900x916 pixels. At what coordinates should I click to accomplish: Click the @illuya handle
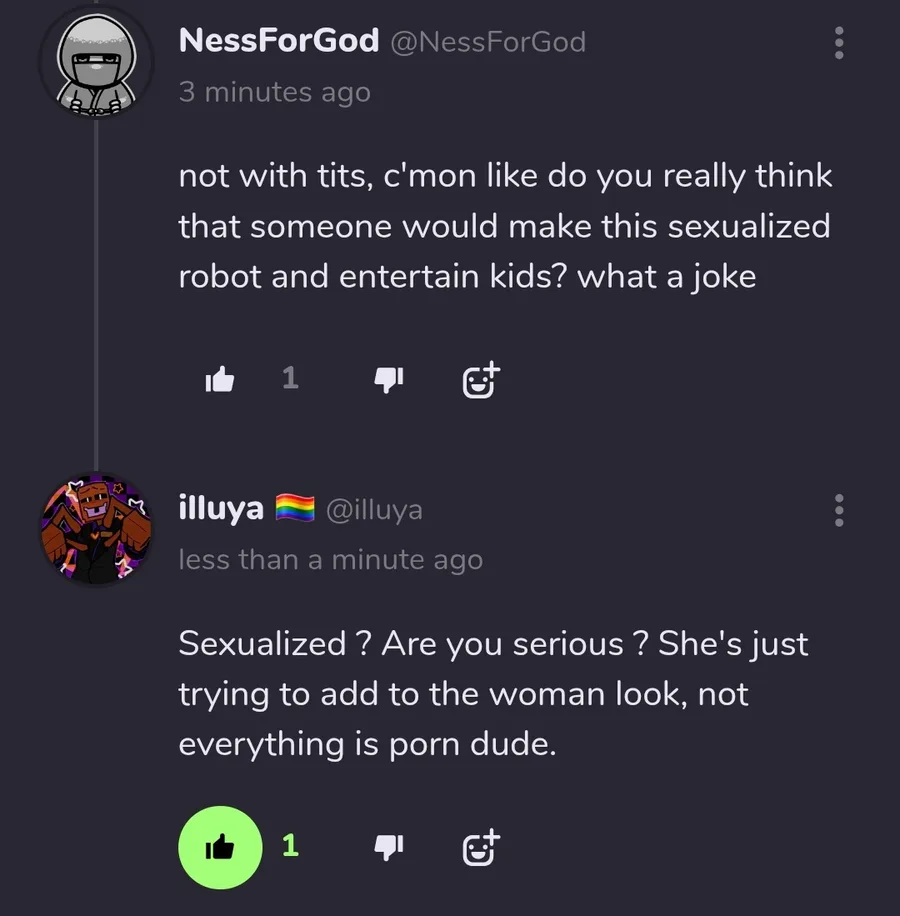click(374, 510)
